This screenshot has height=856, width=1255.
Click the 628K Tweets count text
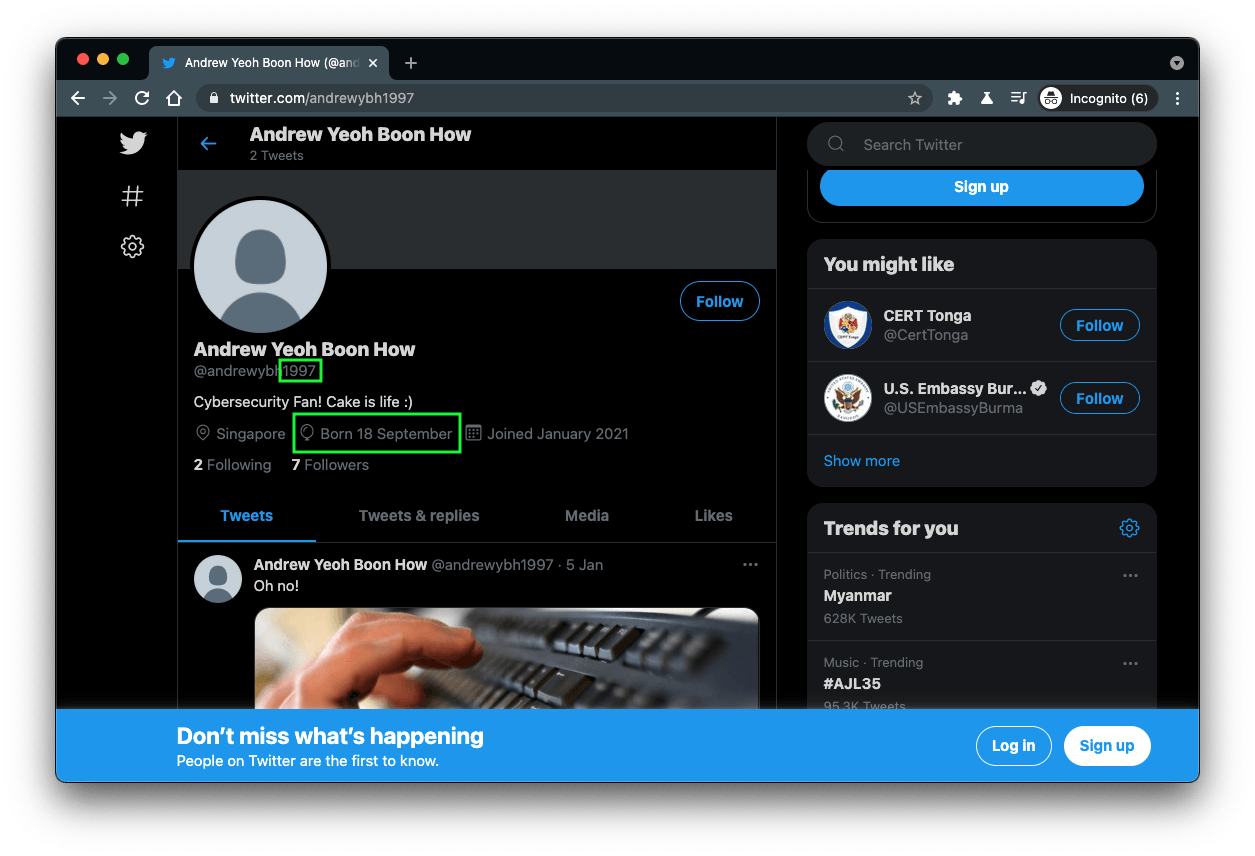(863, 619)
